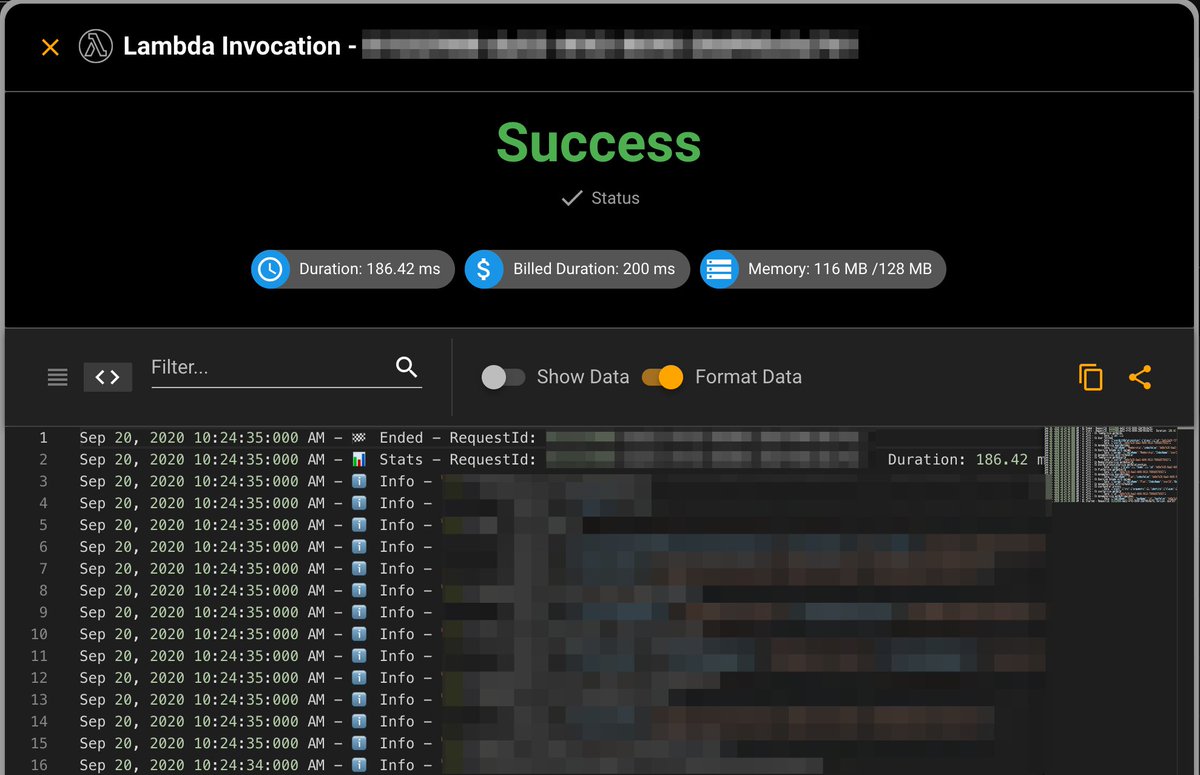Close the Lambda Invocation panel
Image resolution: width=1200 pixels, height=775 pixels.
pyautogui.click(x=50, y=47)
